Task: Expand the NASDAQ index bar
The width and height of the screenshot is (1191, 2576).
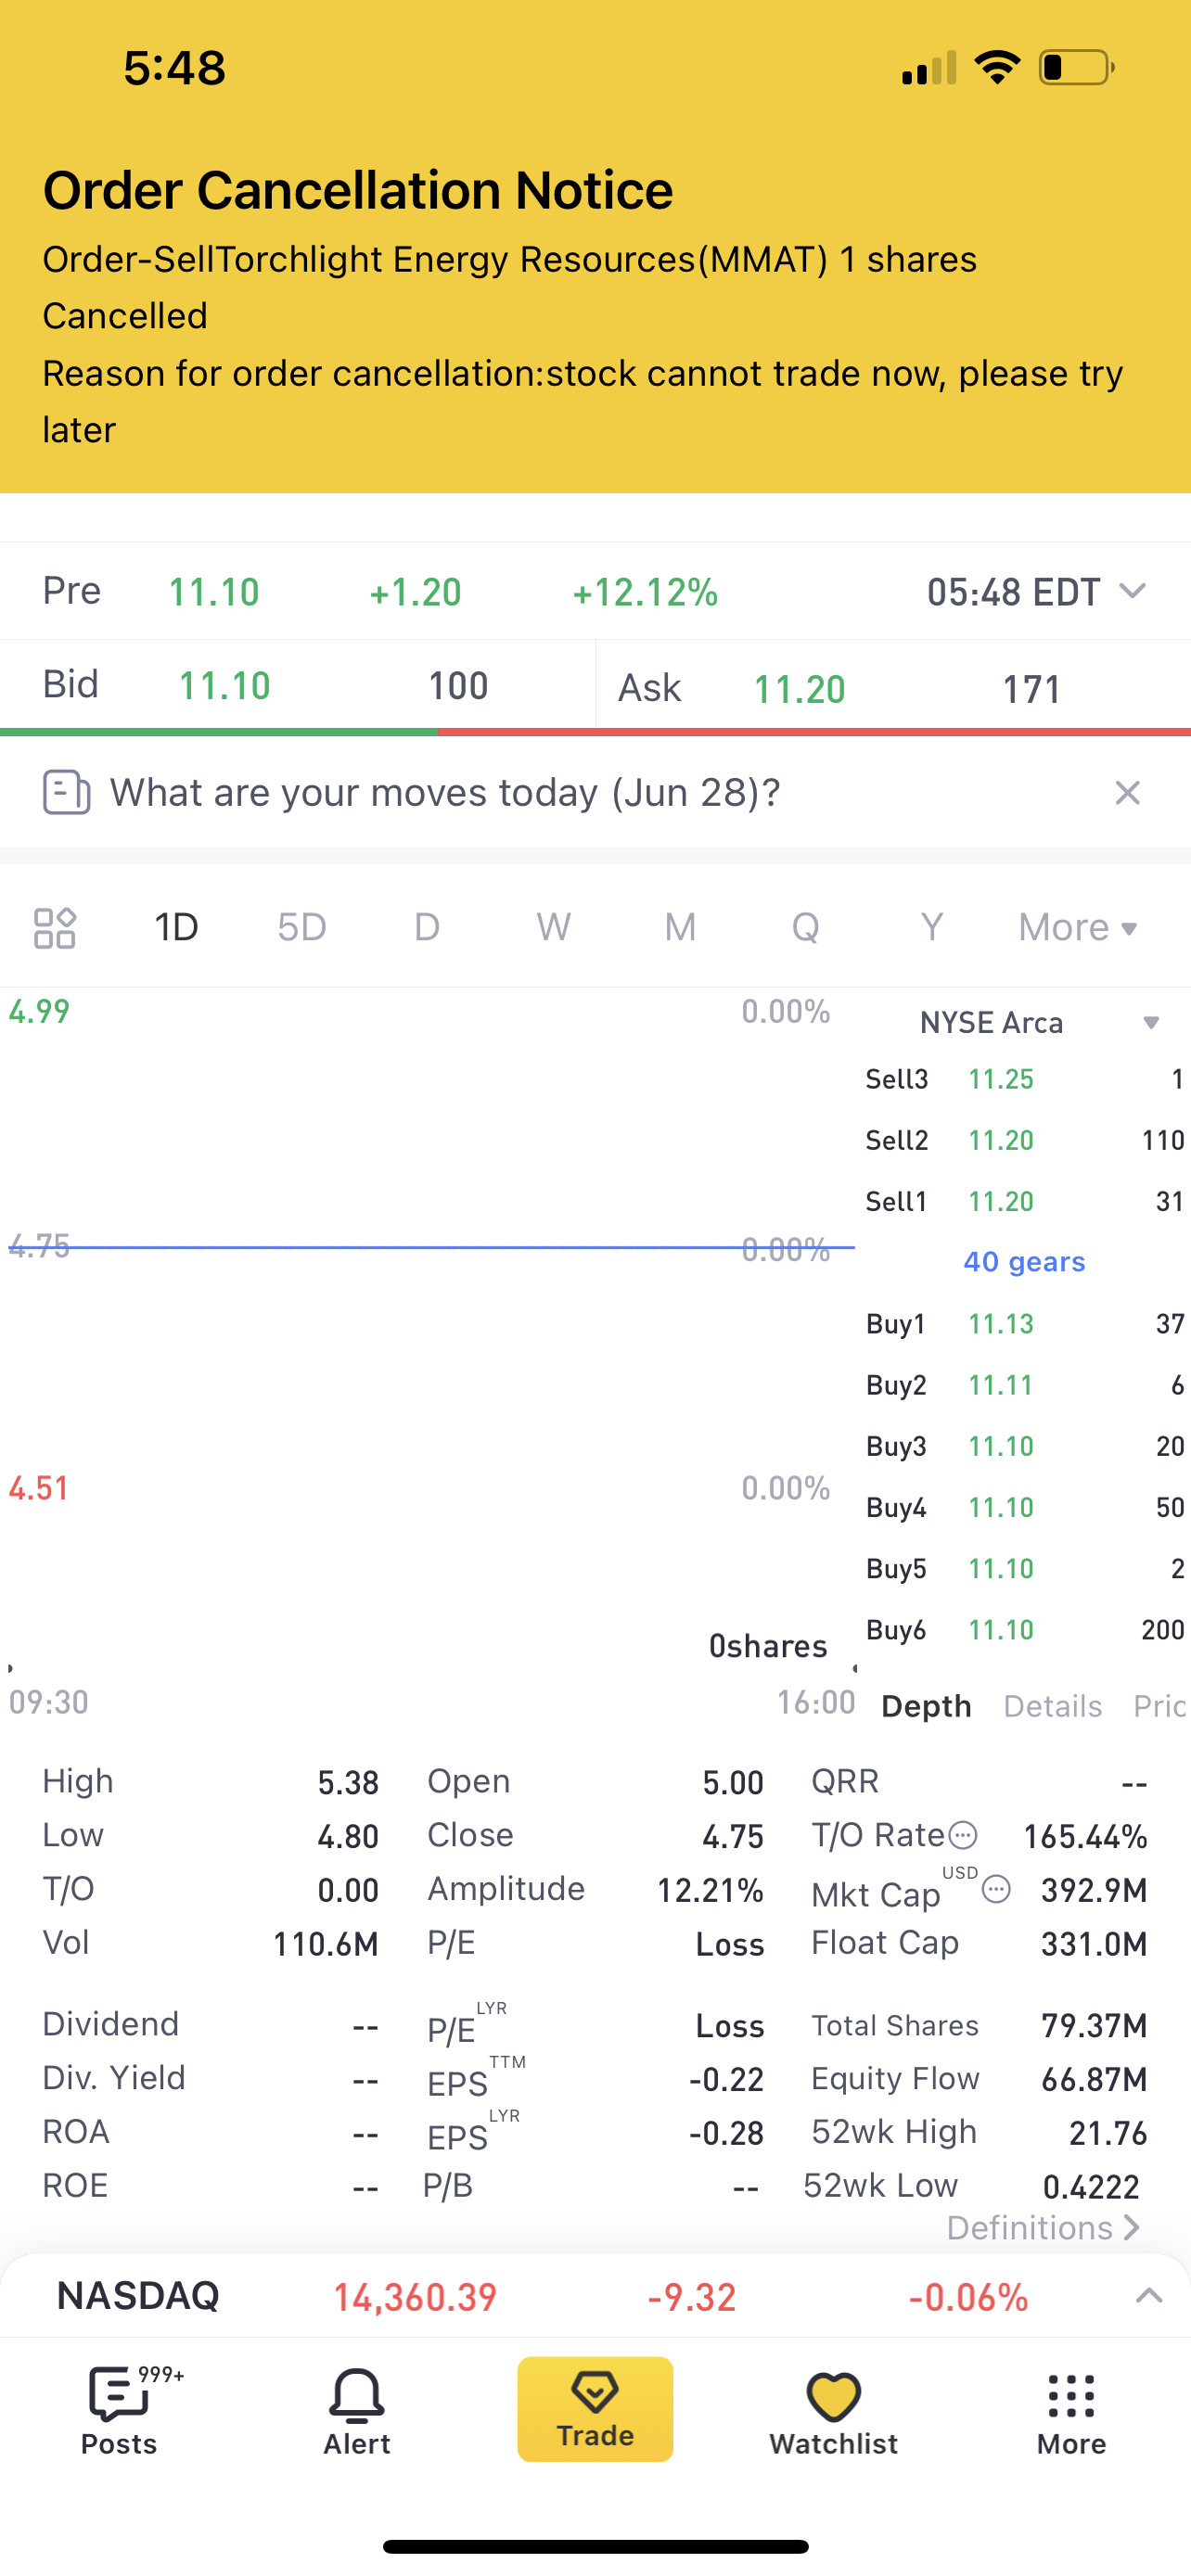Action: click(x=1148, y=2296)
